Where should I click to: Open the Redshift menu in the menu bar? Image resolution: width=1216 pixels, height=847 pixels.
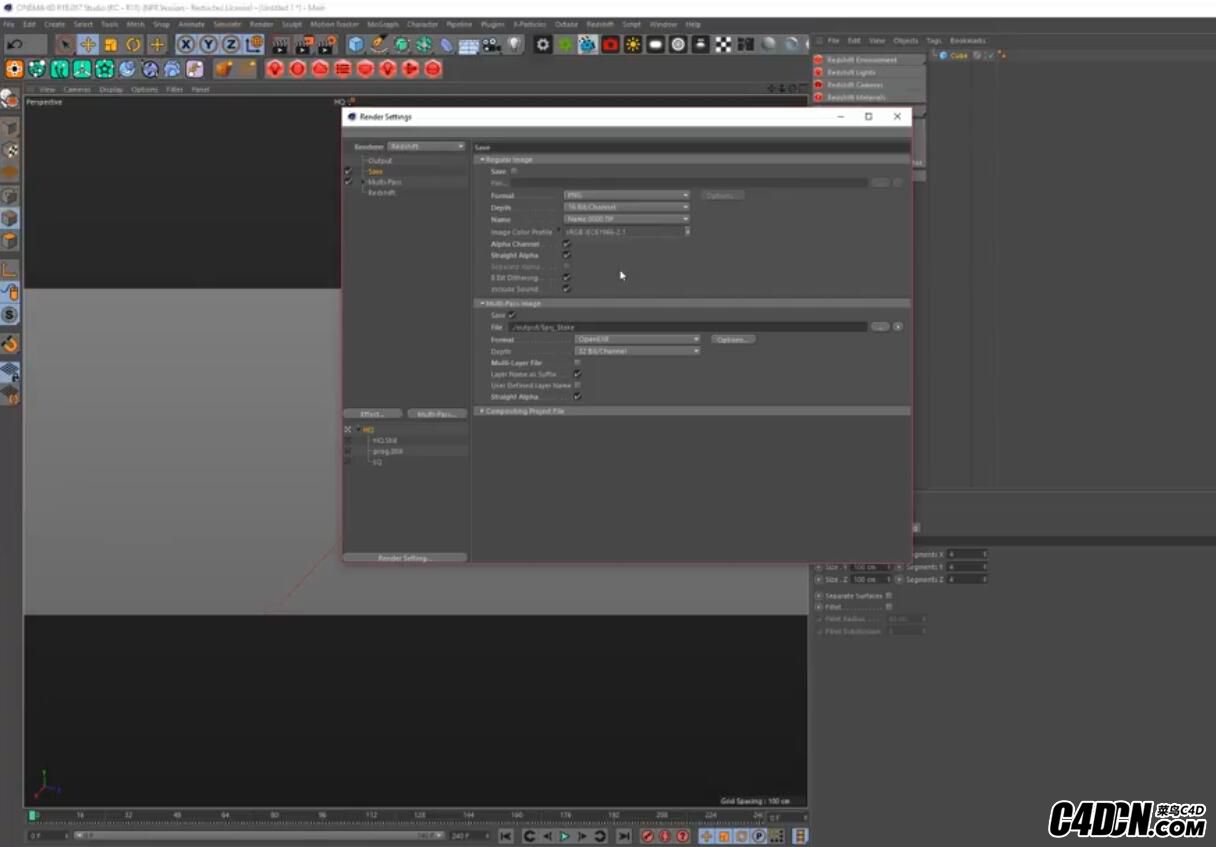coord(600,24)
